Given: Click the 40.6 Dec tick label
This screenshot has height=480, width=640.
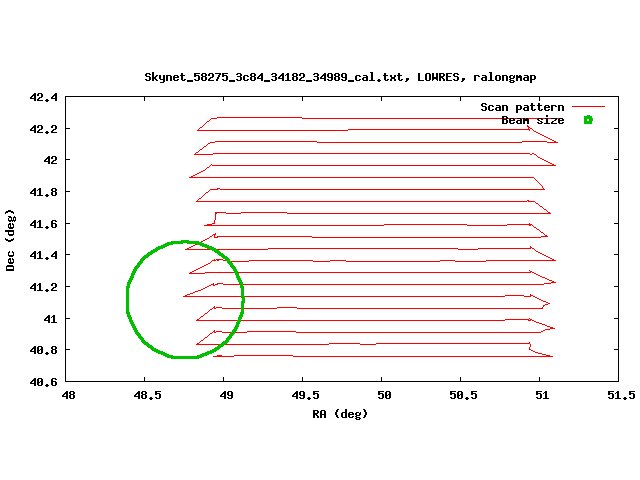Looking at the screenshot, I should (43, 382).
